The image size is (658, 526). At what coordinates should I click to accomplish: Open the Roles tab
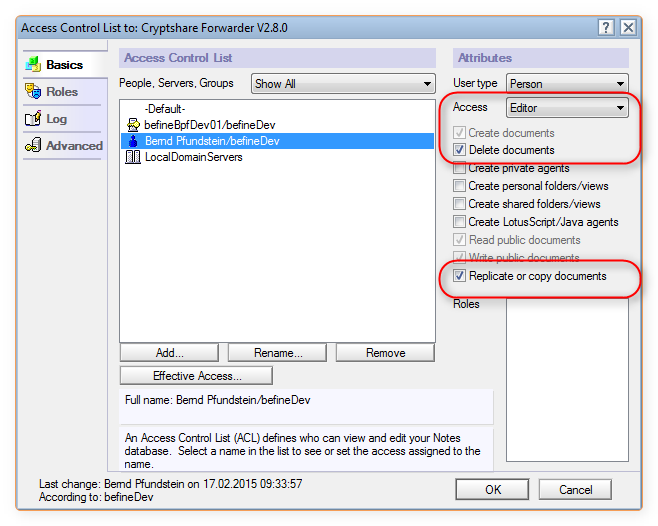62,92
